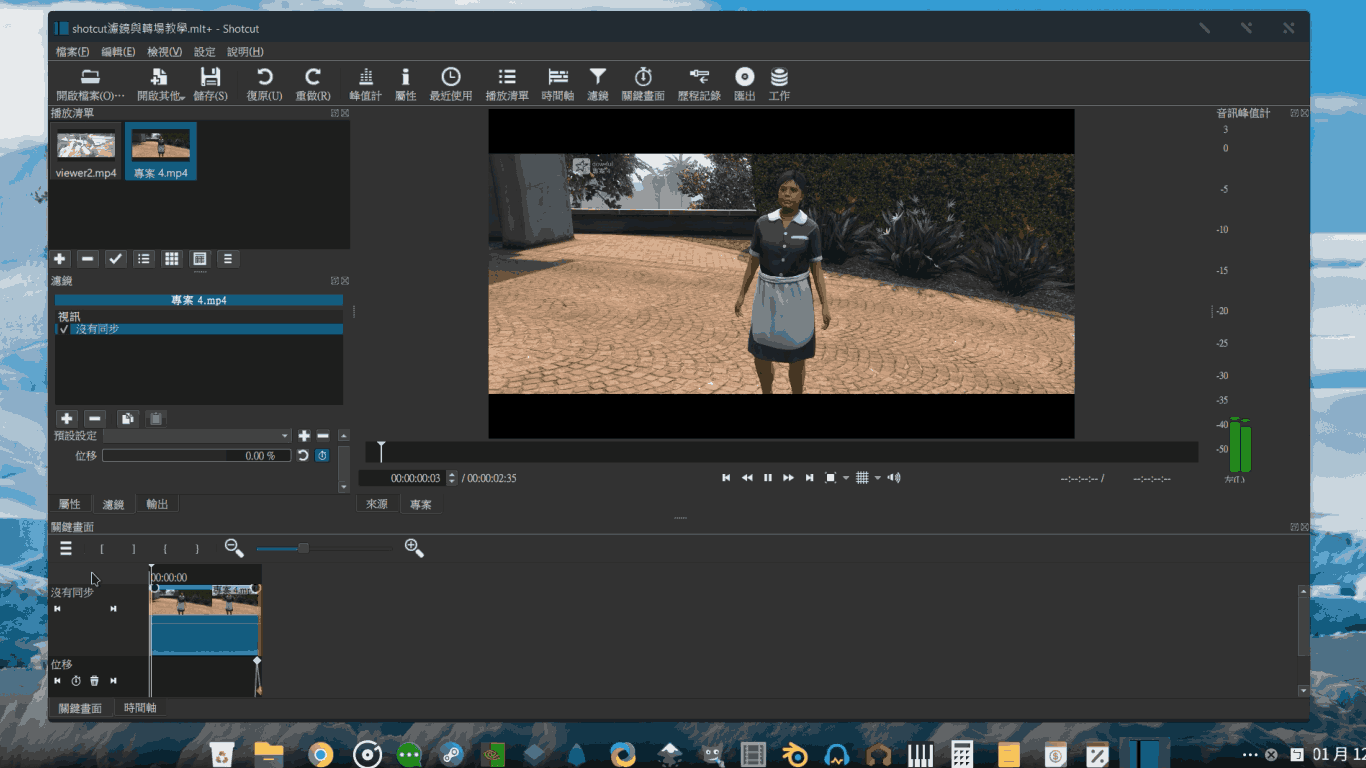
Task: Show the 峰值計 peak meter panel
Action: pyautogui.click(x=365, y=84)
